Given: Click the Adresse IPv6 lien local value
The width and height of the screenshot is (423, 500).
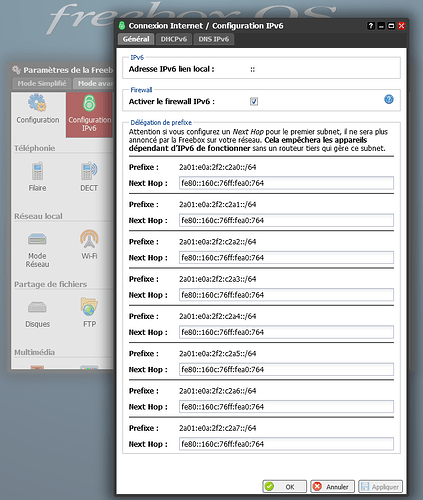Looking at the screenshot, I should click(x=253, y=69).
